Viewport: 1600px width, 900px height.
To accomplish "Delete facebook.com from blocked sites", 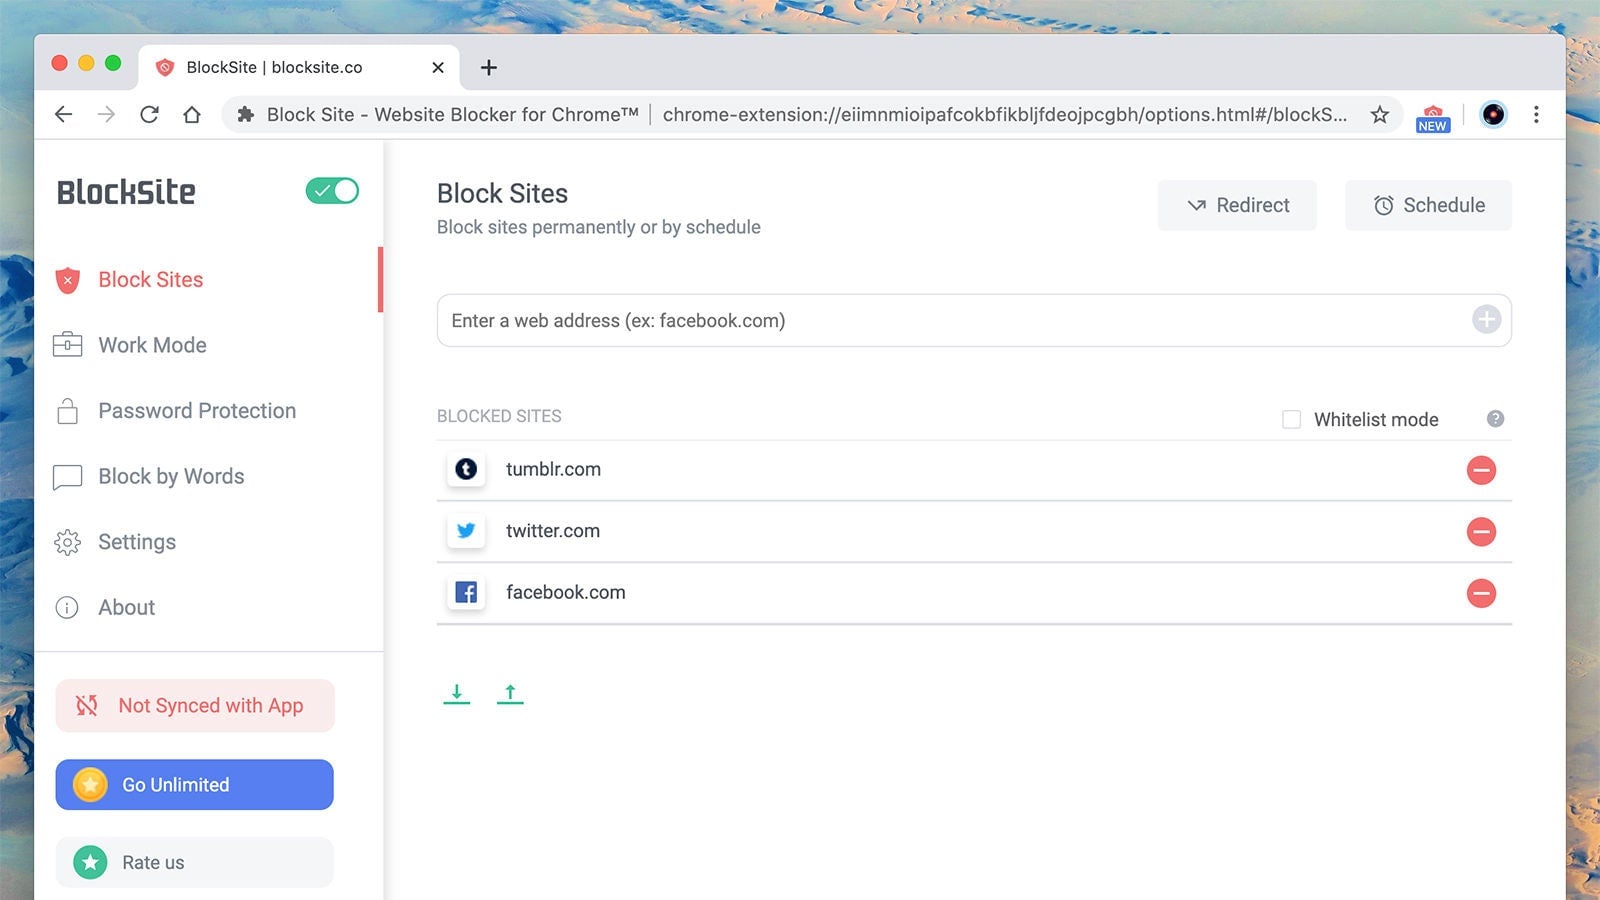I will click(x=1481, y=593).
